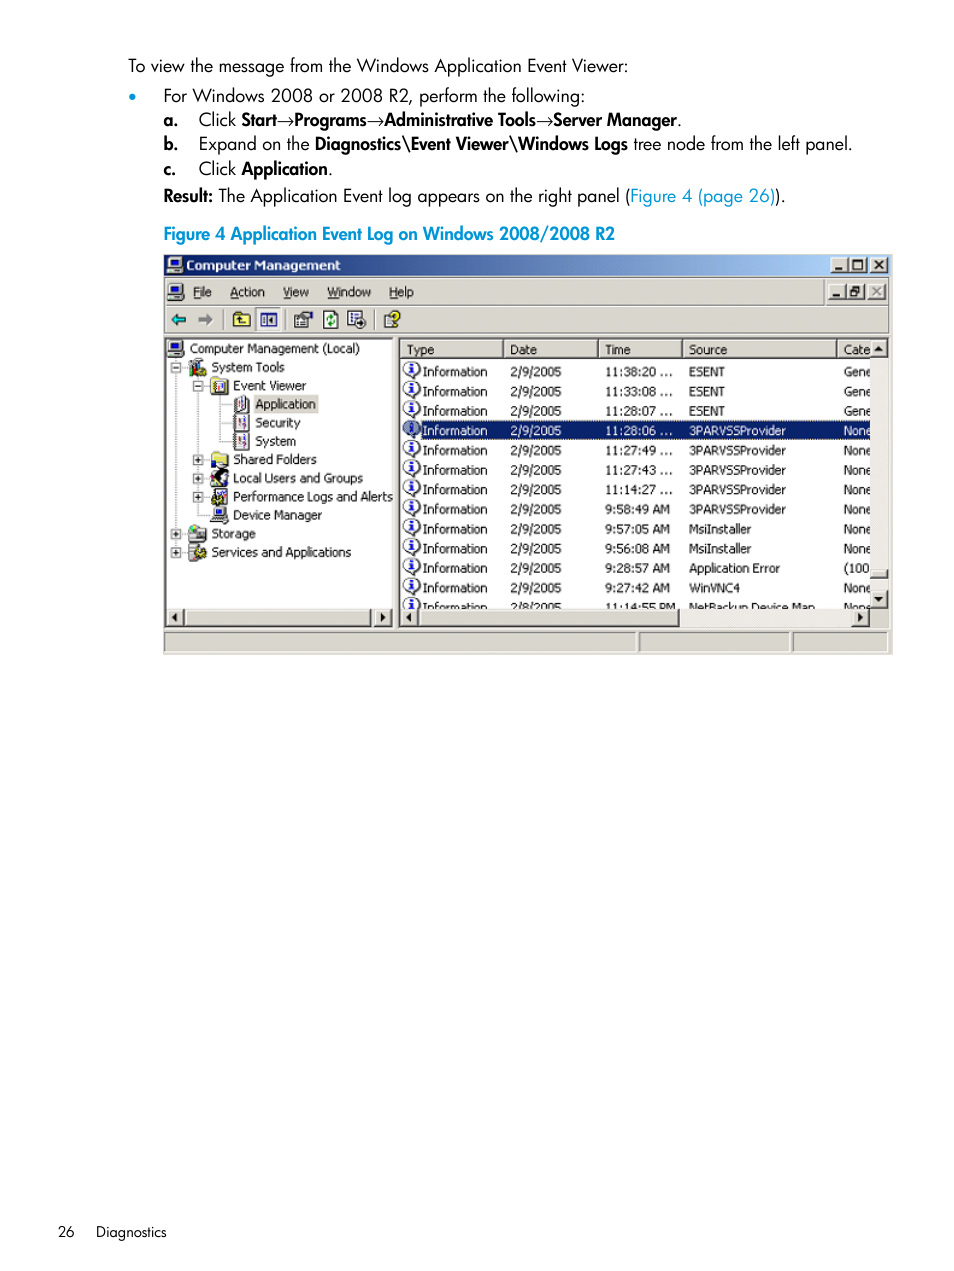The width and height of the screenshot is (954, 1271).
Task: Sort by the Time column header
Action: tap(640, 349)
